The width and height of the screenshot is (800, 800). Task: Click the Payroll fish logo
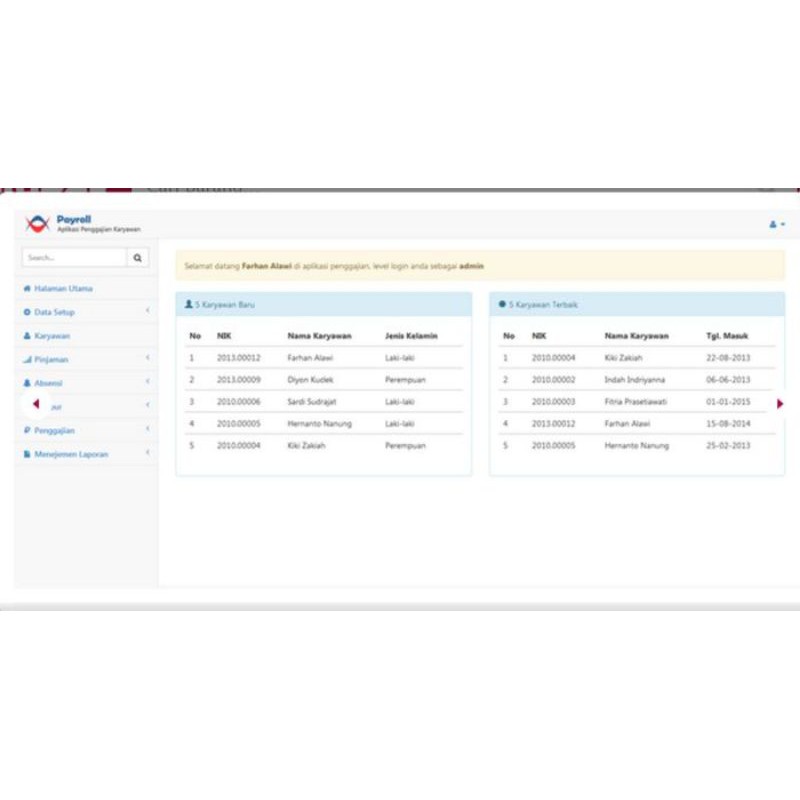point(38,222)
